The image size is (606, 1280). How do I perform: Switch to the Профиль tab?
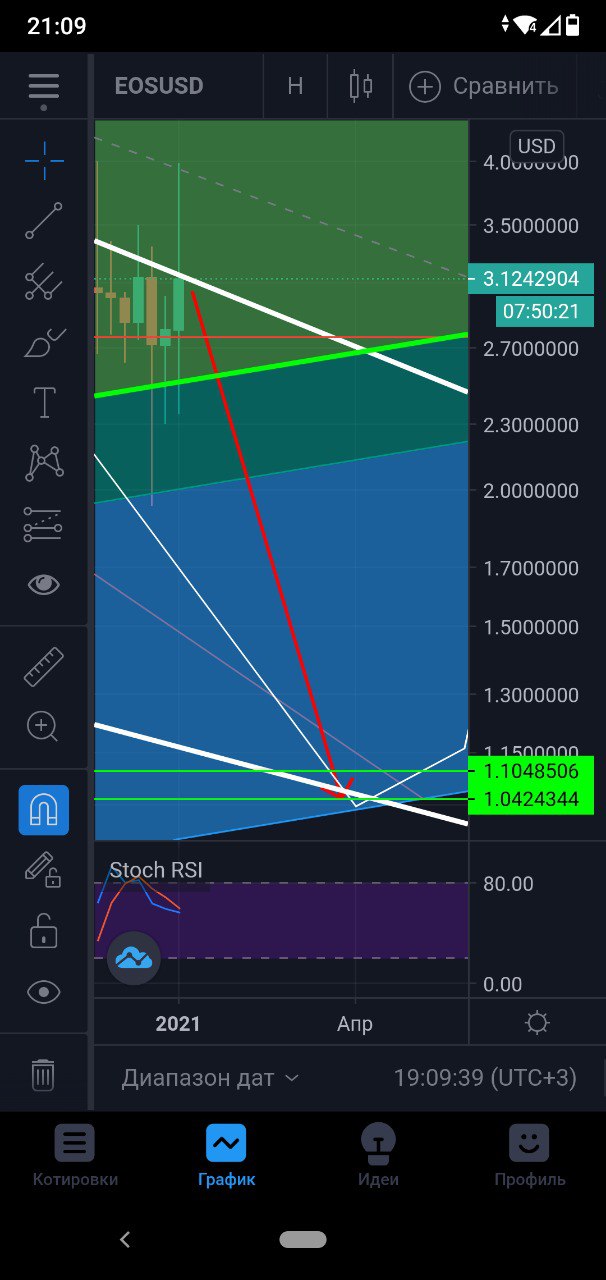click(x=530, y=1156)
